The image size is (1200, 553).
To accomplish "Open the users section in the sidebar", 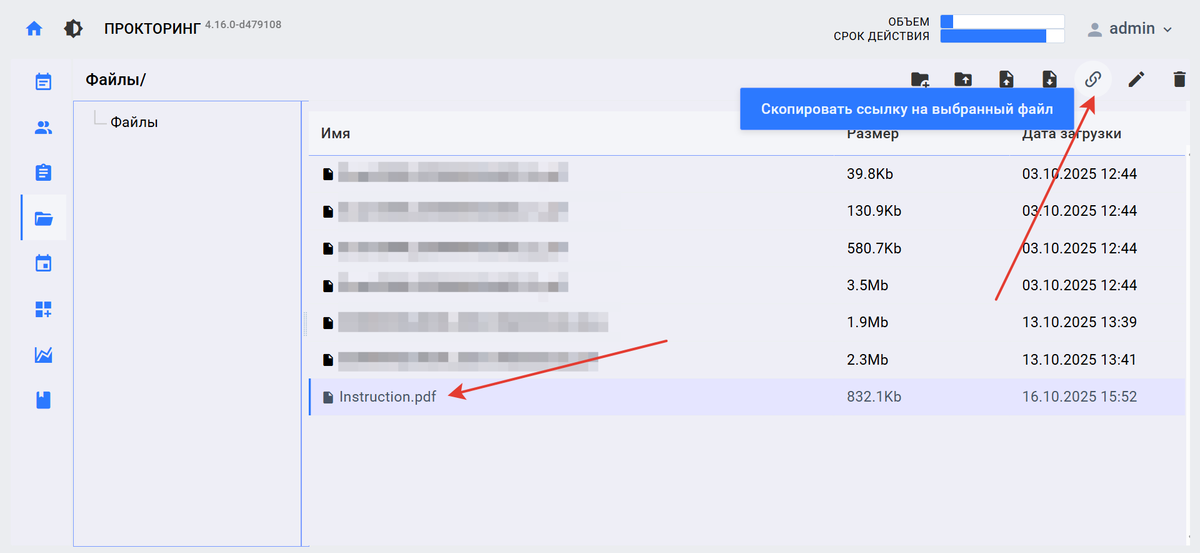I will coord(43,127).
